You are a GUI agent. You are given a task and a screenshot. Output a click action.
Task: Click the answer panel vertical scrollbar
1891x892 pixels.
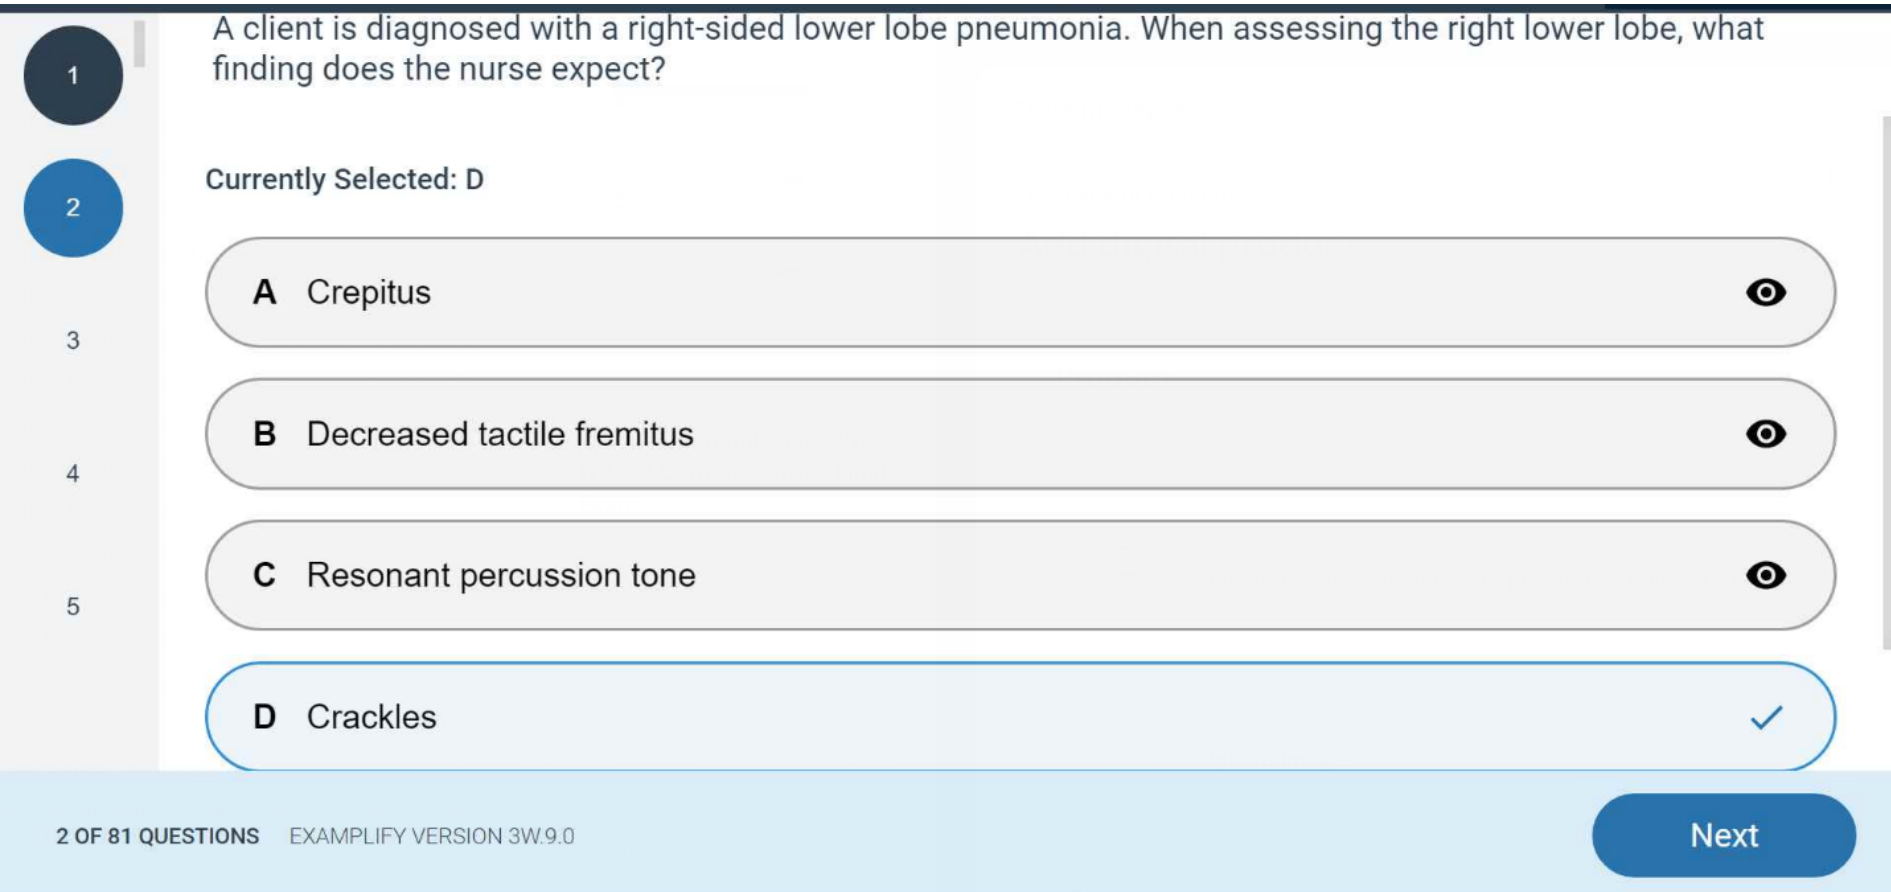(x=1886, y=380)
